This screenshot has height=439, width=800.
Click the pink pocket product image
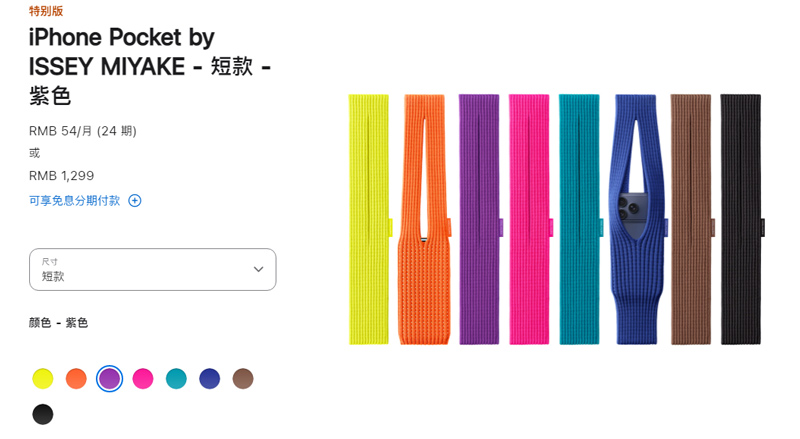530,219
